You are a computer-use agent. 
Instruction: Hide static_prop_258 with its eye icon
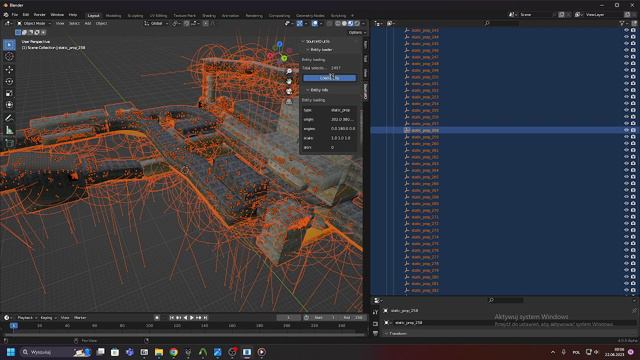coord(626,130)
